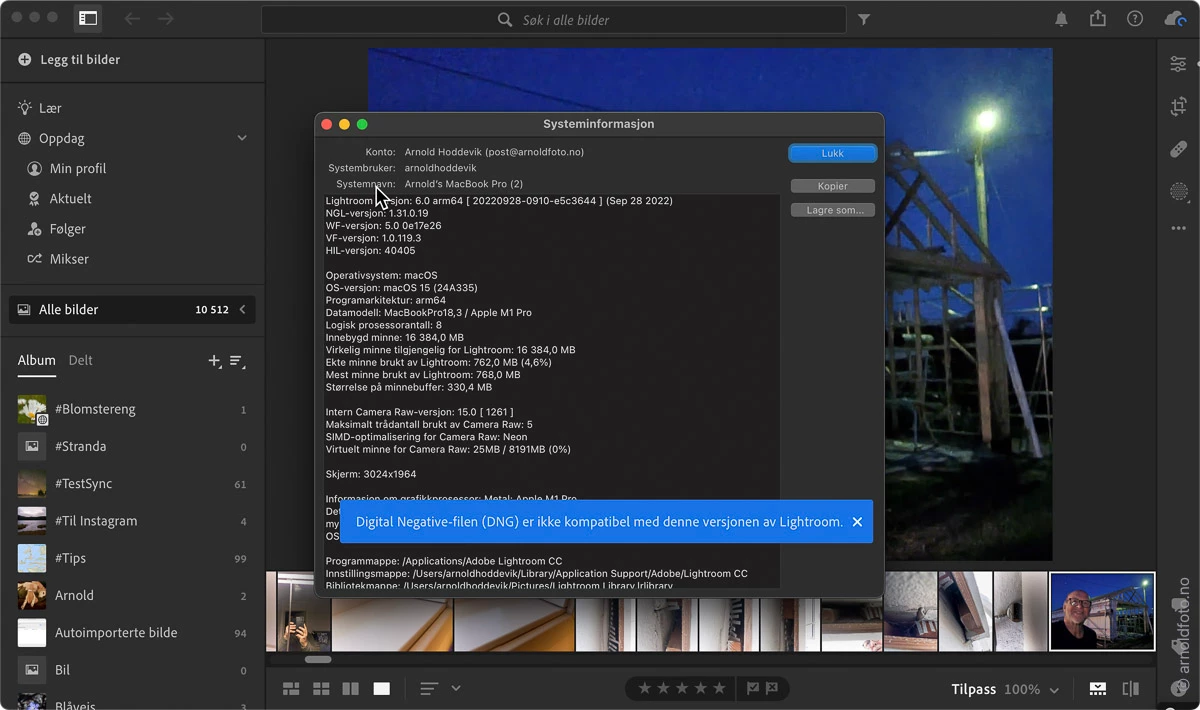Select the Crop and rotate tool

click(1179, 107)
